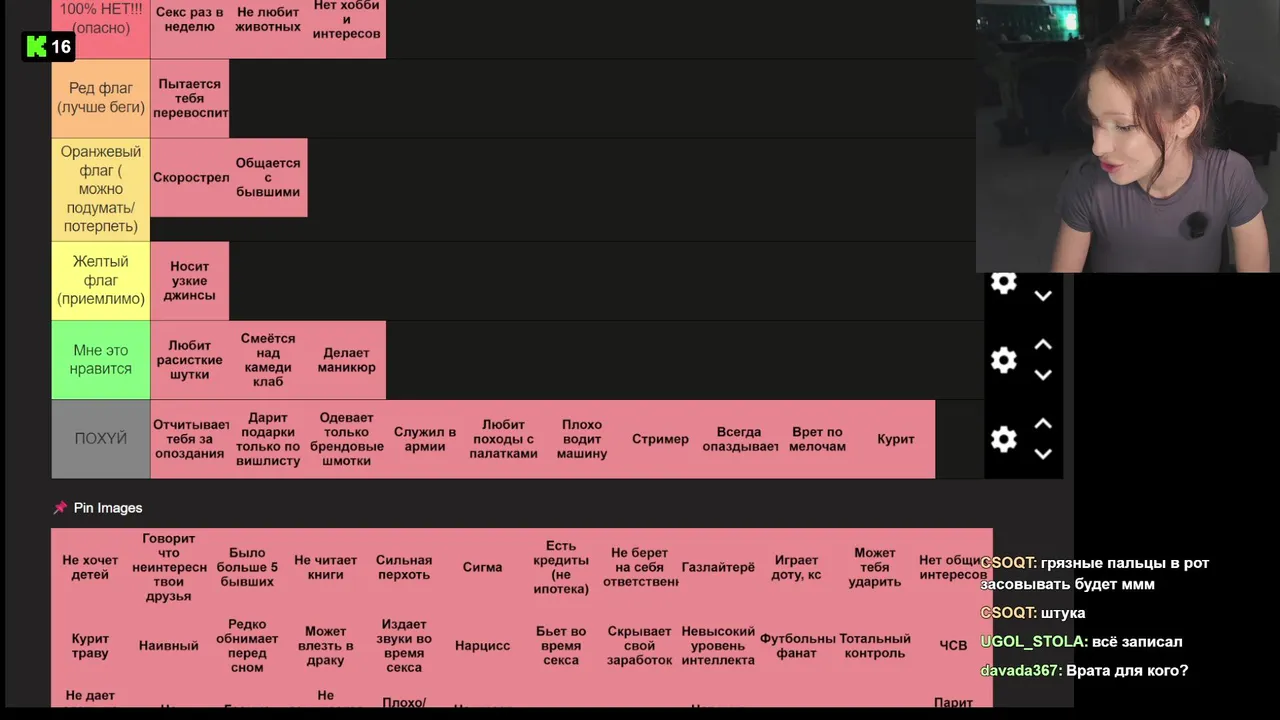This screenshot has height=720, width=1280.
Task: Select the Стример tile
Action: coord(660,439)
